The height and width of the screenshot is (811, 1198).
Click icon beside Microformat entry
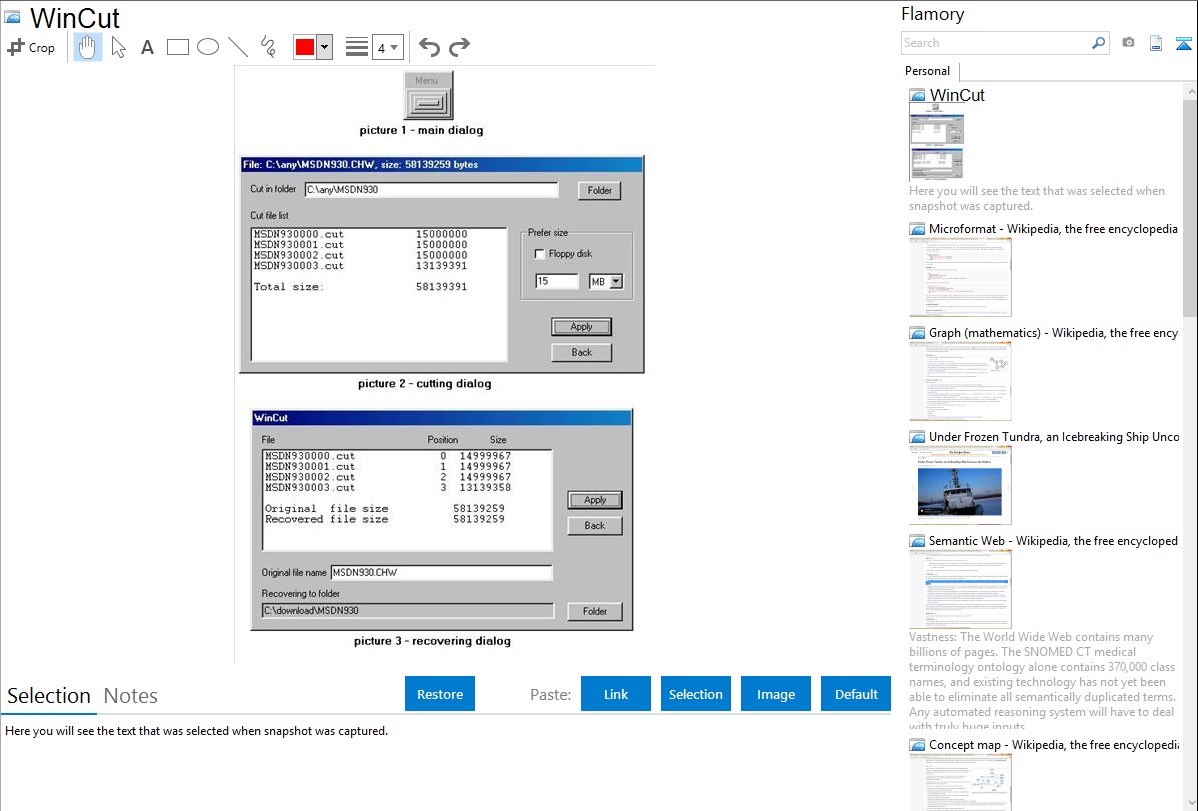click(917, 229)
